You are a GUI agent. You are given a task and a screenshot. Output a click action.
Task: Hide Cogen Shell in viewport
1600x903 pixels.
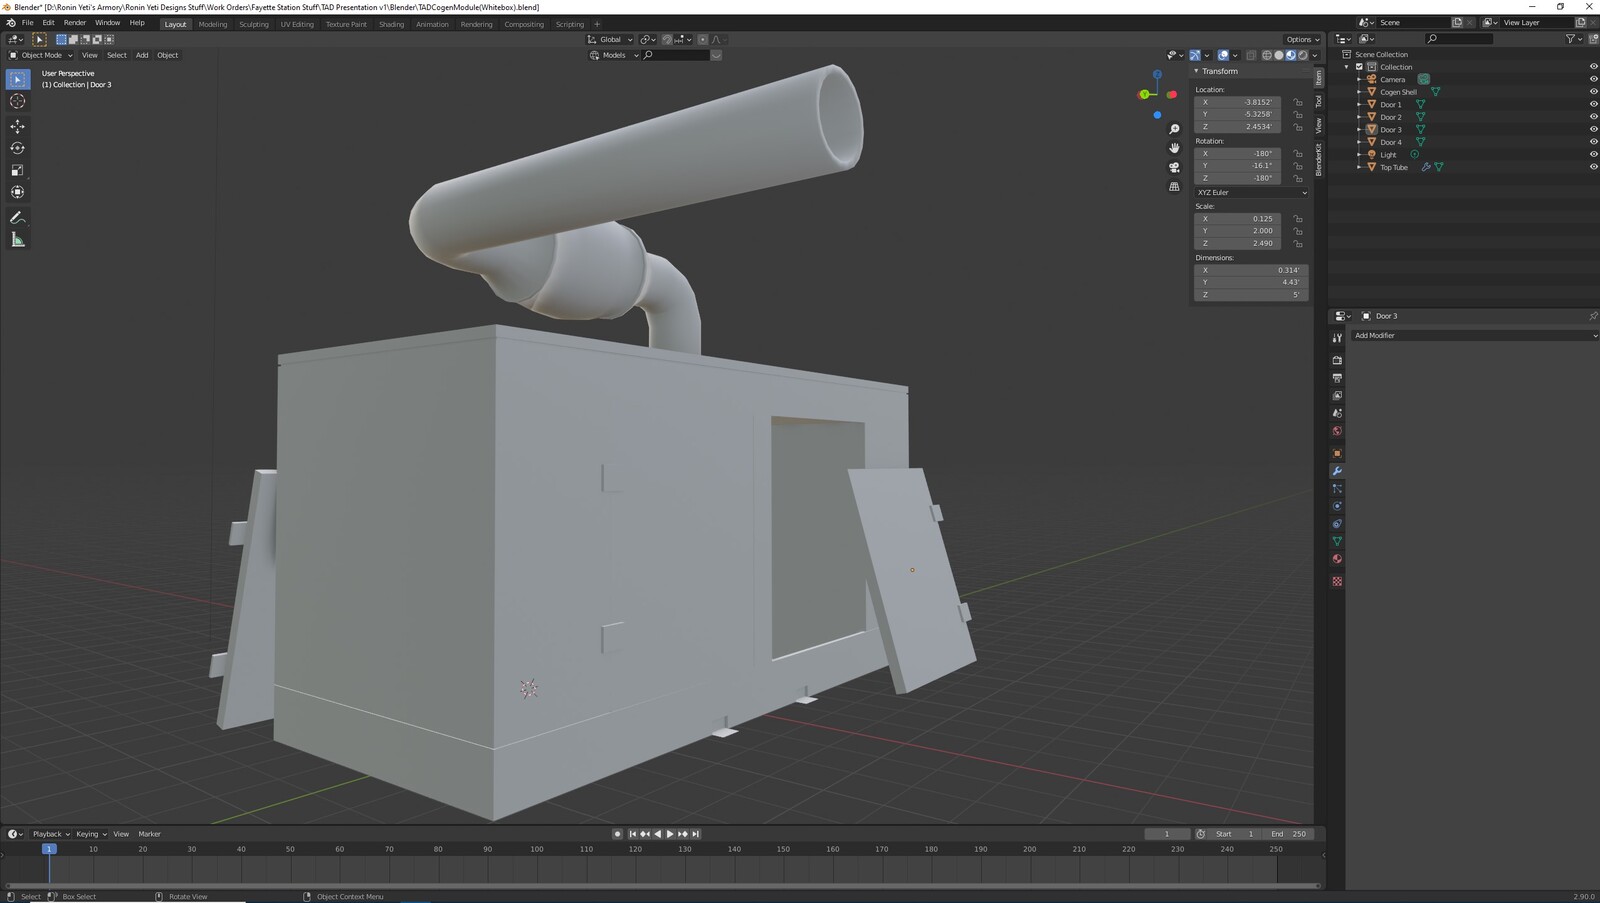click(x=1593, y=92)
